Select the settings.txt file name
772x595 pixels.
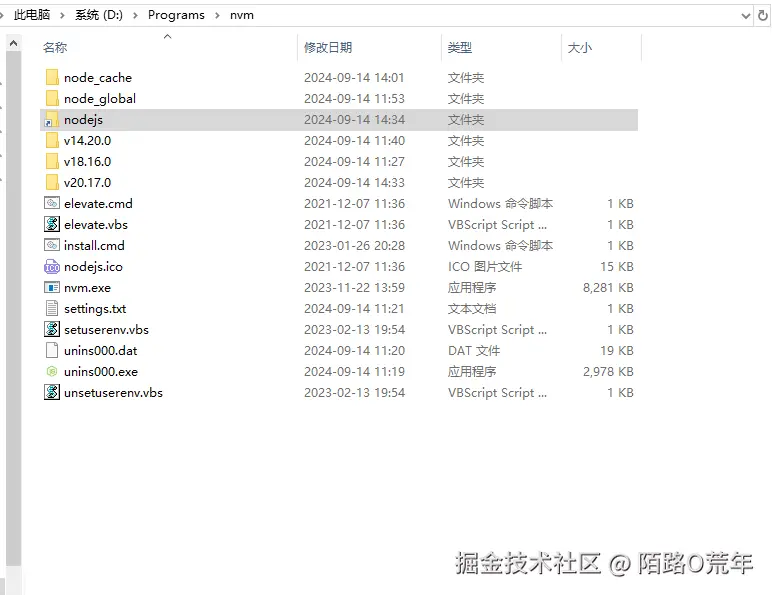coord(95,309)
